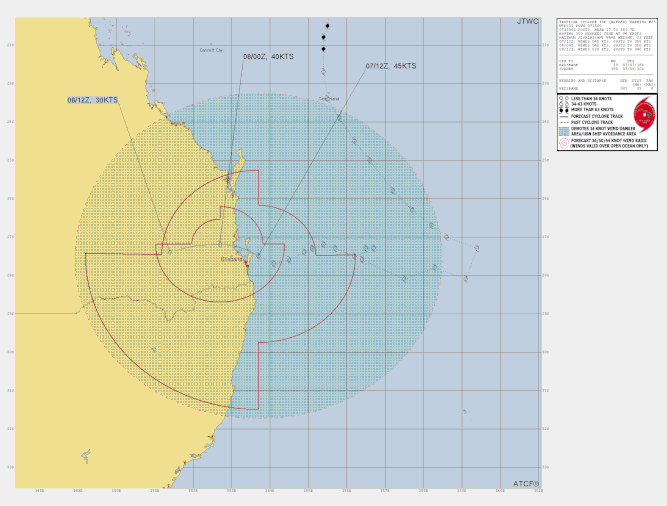
Task: Click the 08/00Z, 40KTS forecast label
Action: point(268,57)
